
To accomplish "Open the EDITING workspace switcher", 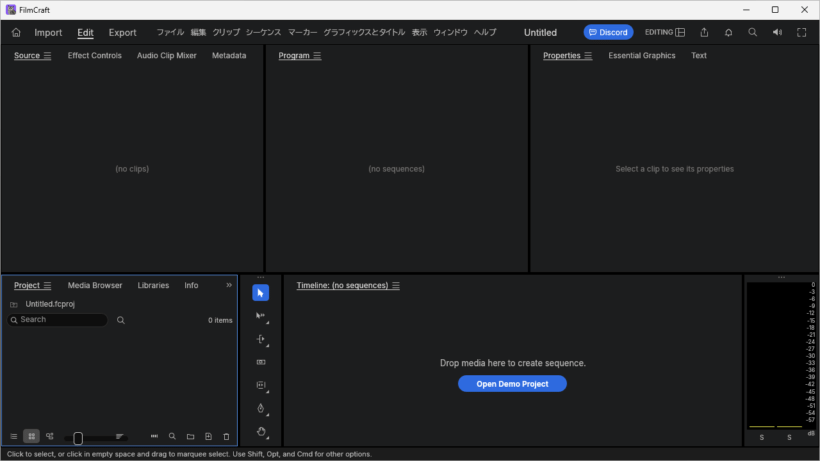I will point(665,32).
